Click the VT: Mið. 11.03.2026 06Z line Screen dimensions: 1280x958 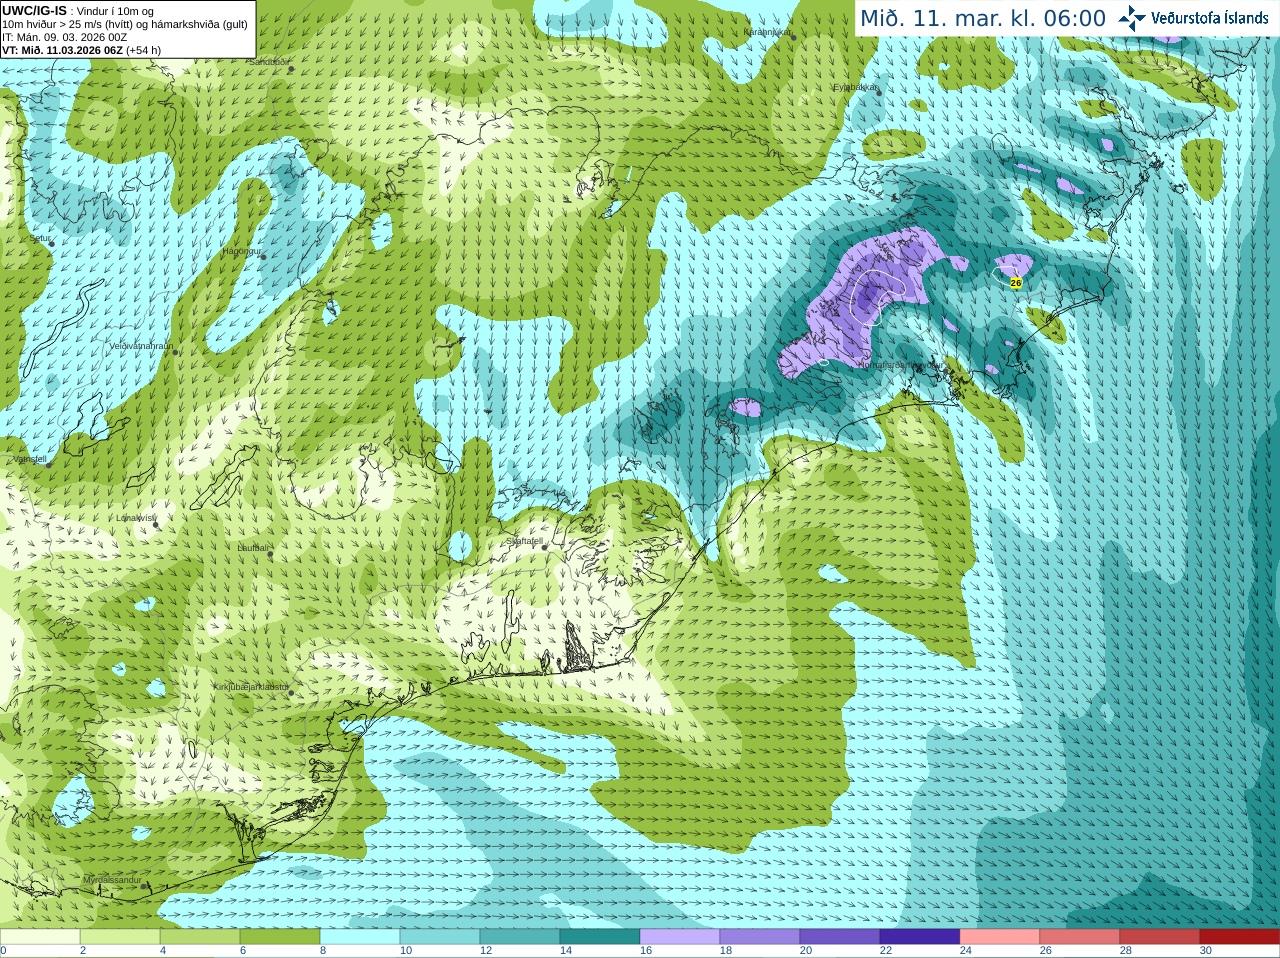click(x=81, y=50)
